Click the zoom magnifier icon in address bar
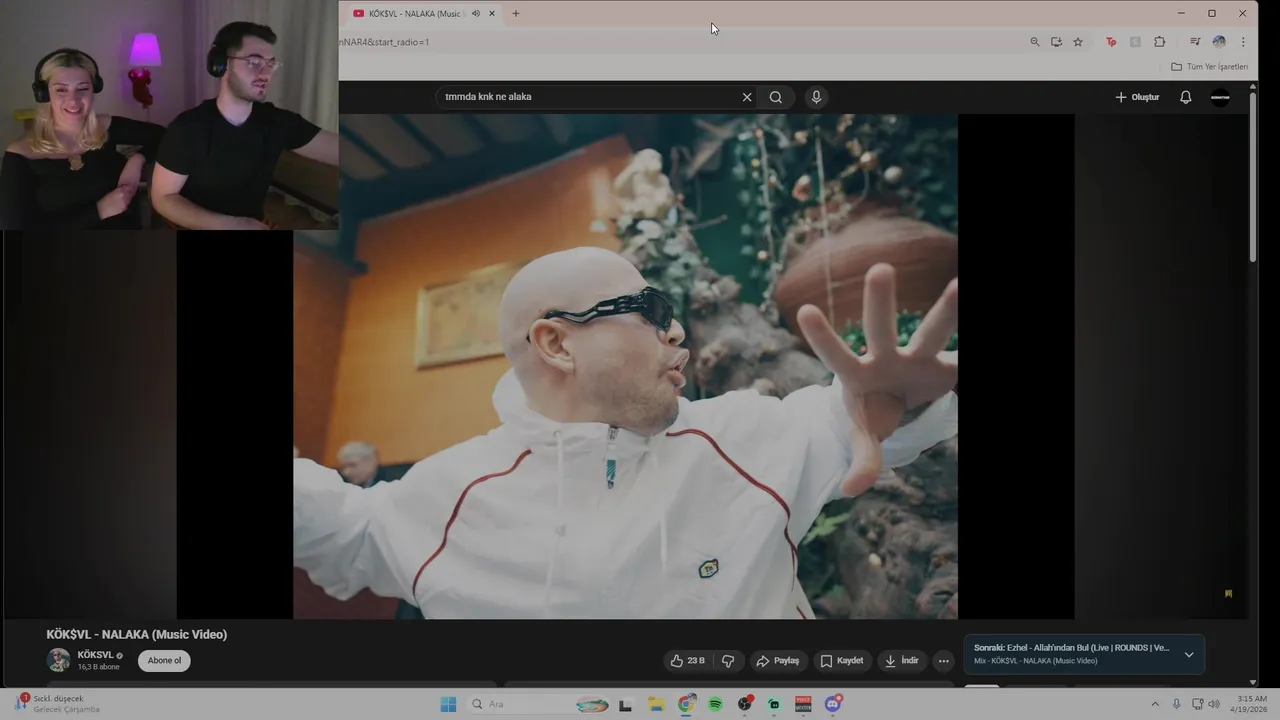Image resolution: width=1280 pixels, height=720 pixels. tap(1035, 42)
